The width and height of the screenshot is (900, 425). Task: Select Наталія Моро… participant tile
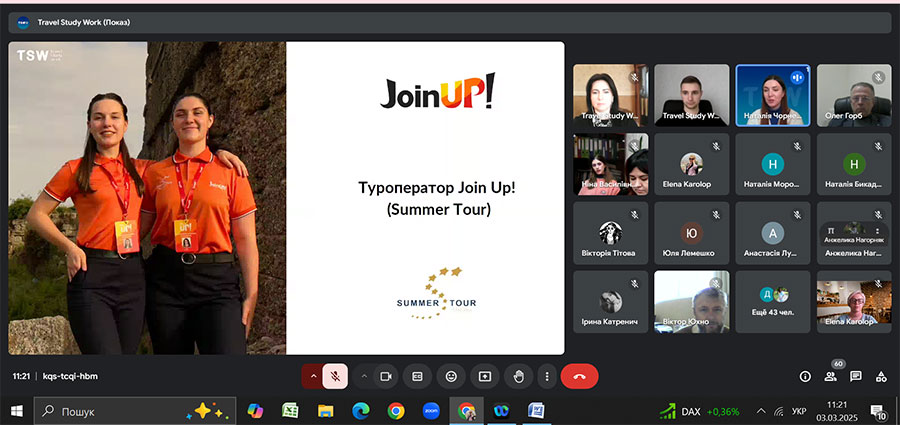click(x=773, y=164)
